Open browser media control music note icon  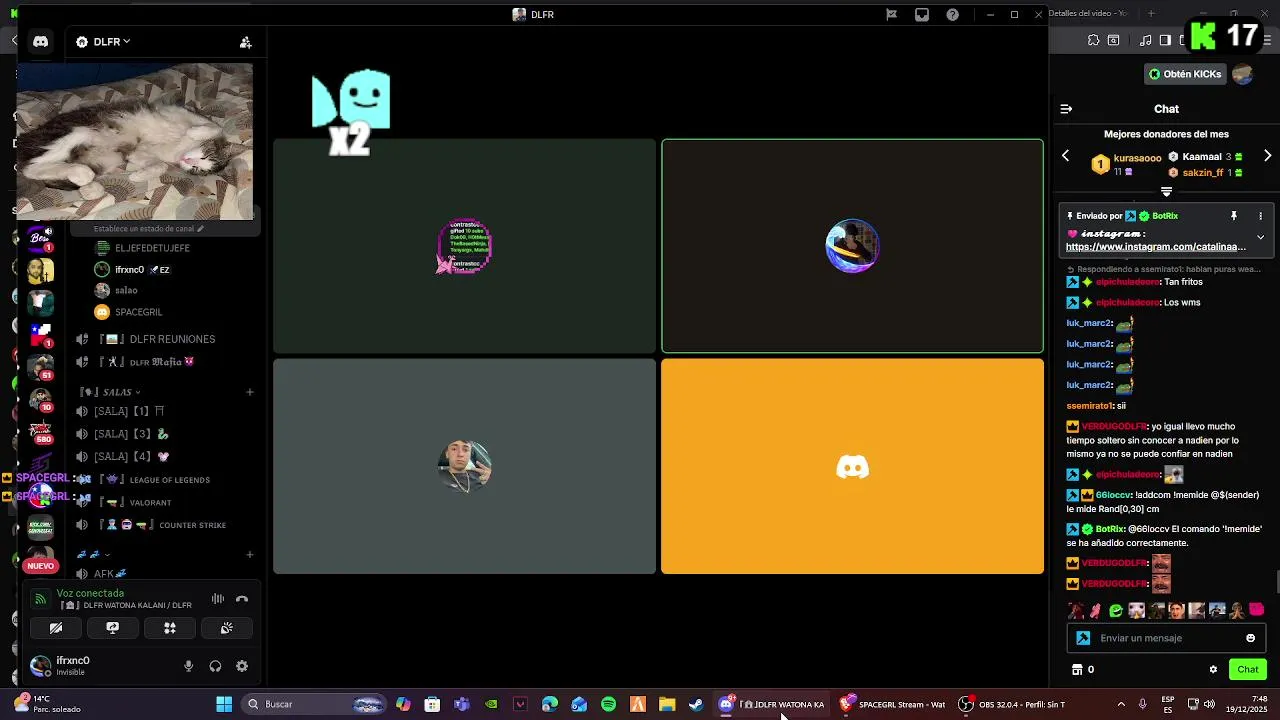1146,41
